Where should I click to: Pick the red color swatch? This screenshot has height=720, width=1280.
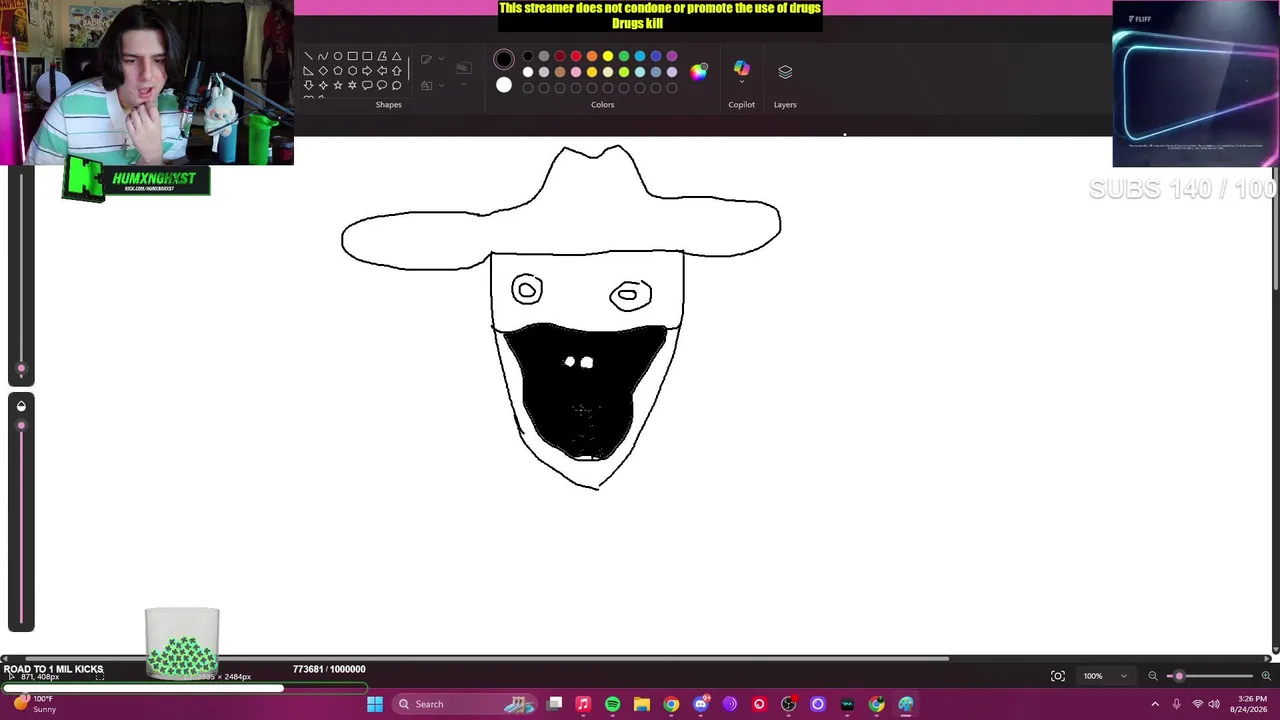(576, 56)
